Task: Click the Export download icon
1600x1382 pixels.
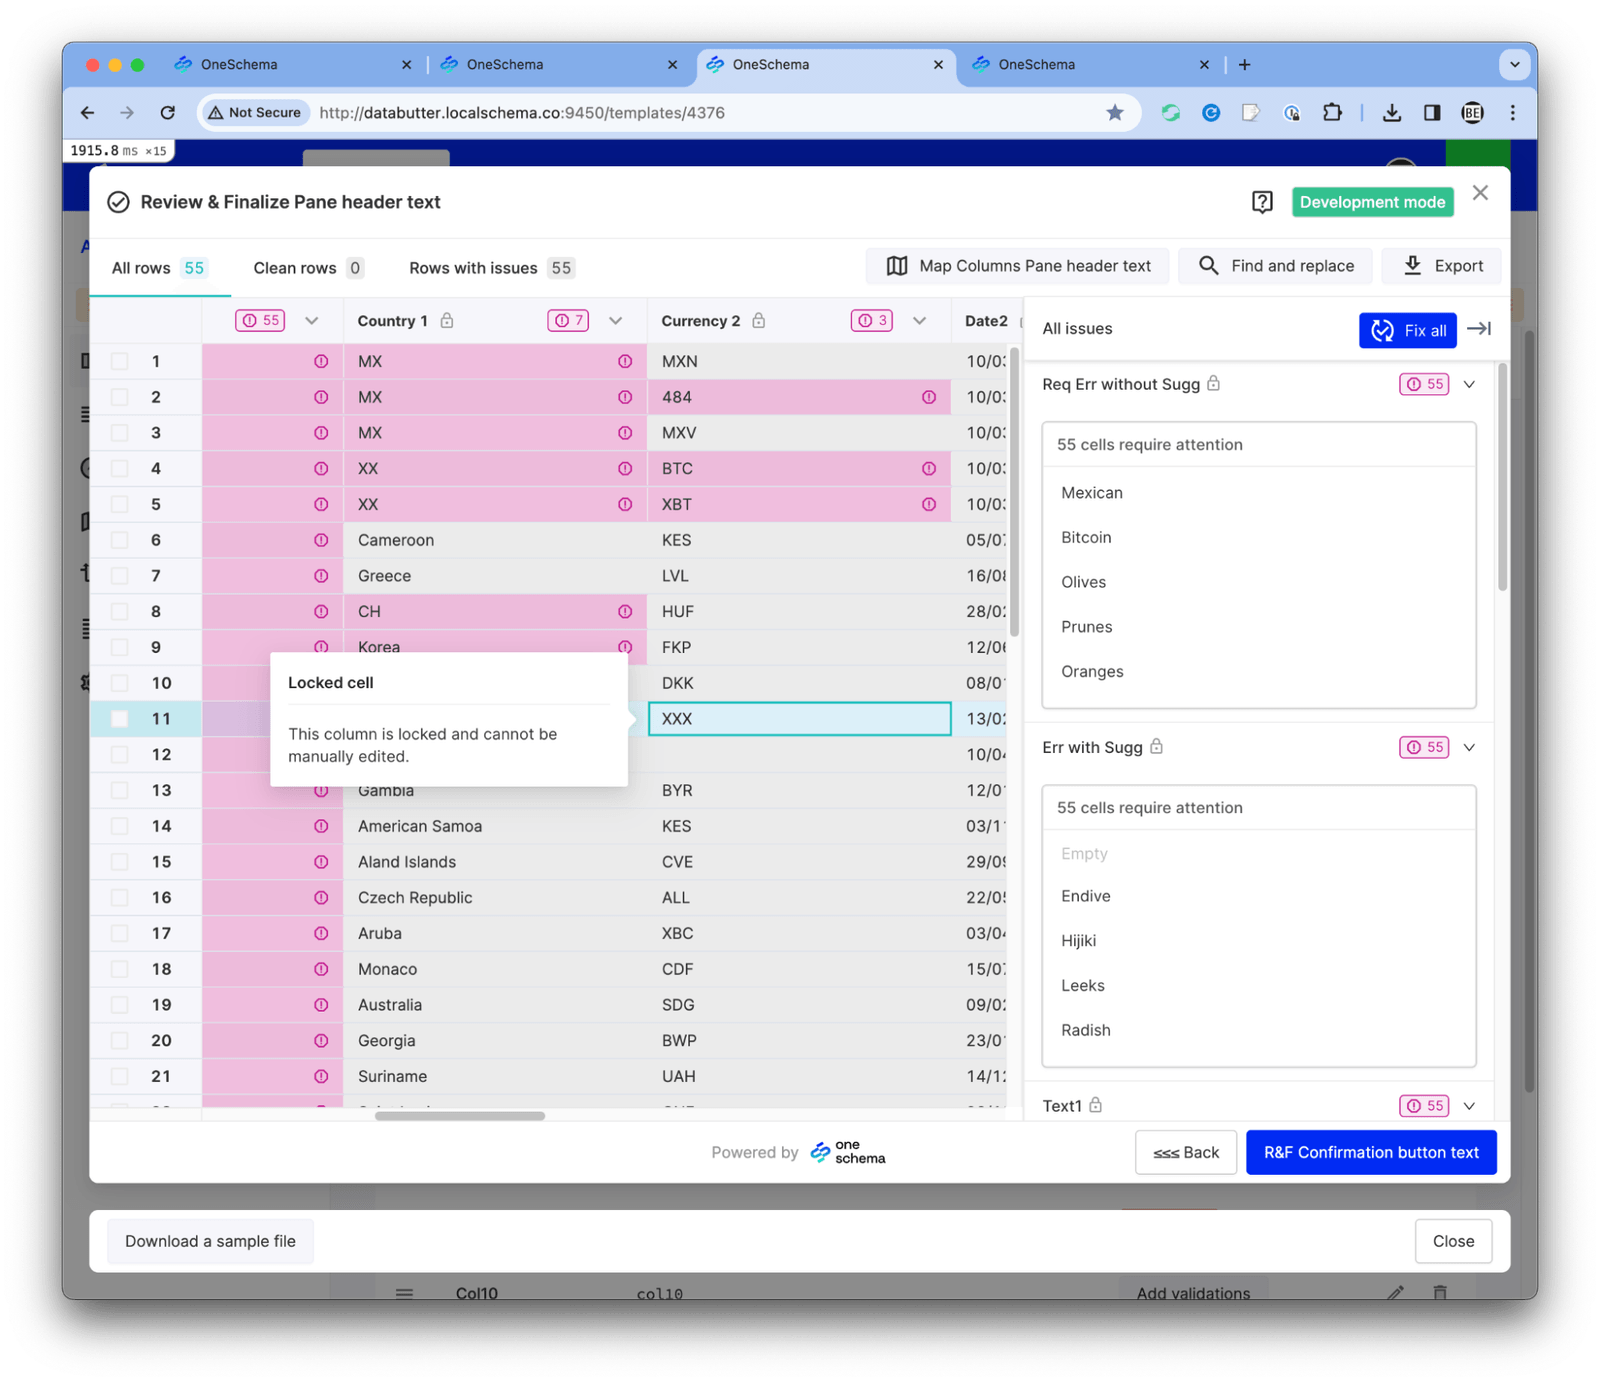Action: click(1413, 266)
